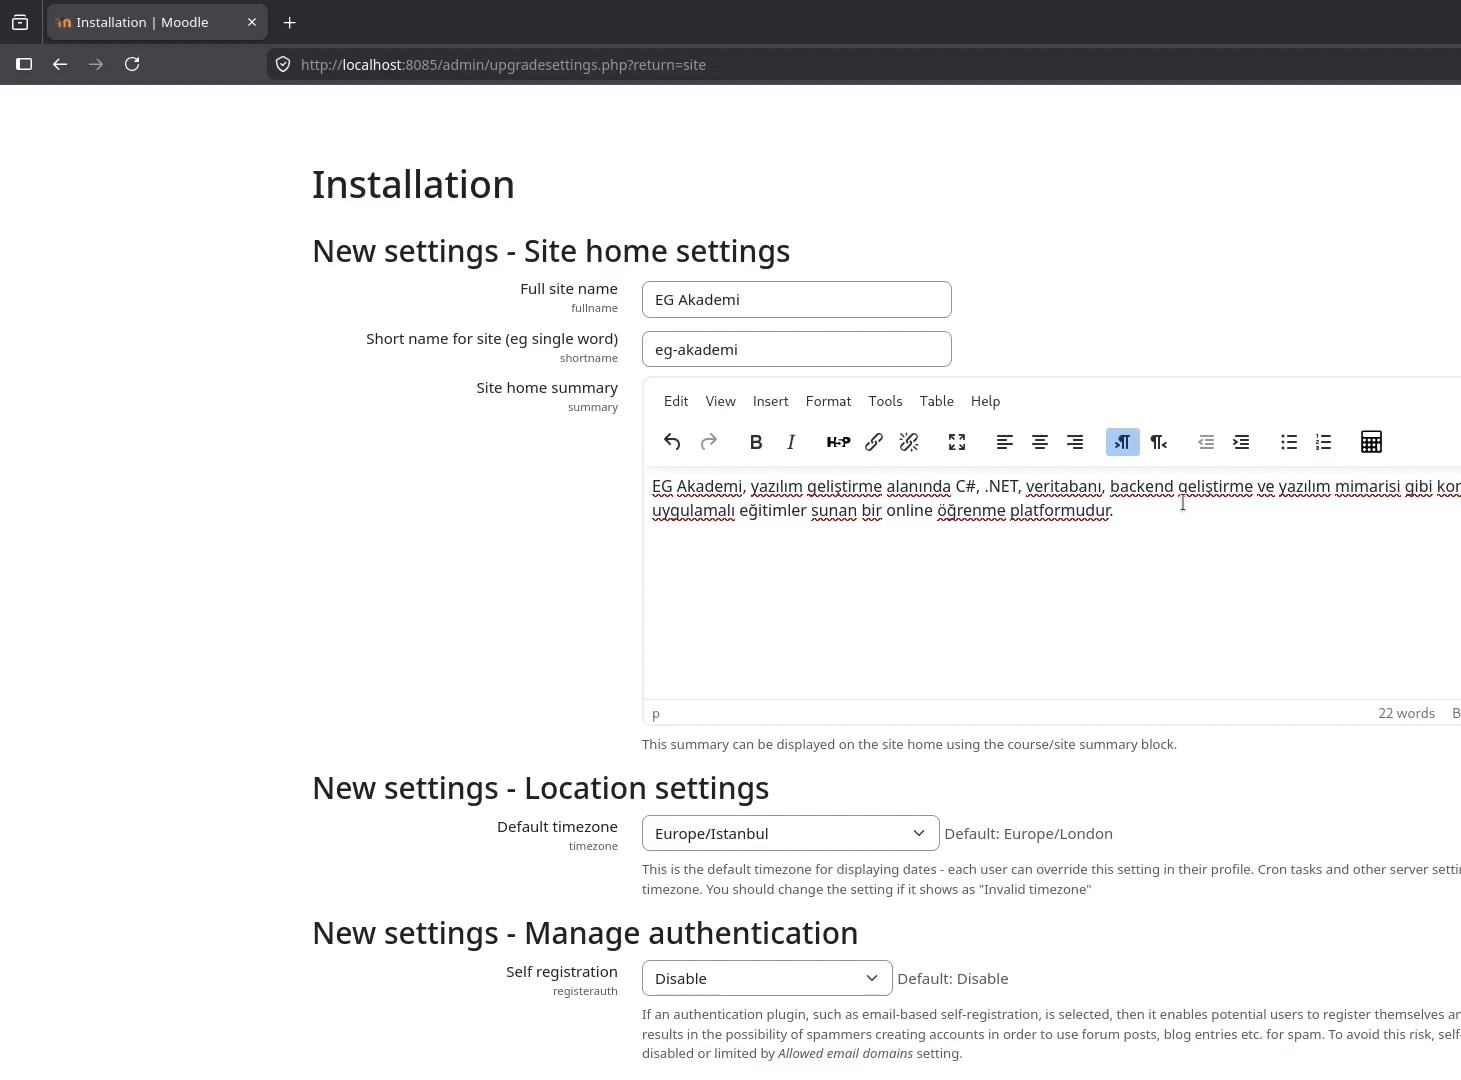Click the p element path in statusbar
Image resolution: width=1461 pixels, height=1080 pixels.
656,714
